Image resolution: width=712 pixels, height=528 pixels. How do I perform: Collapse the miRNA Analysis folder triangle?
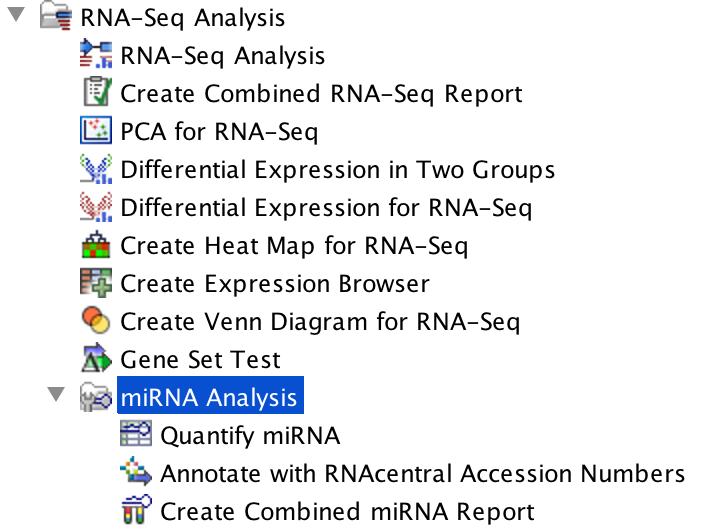point(56,394)
